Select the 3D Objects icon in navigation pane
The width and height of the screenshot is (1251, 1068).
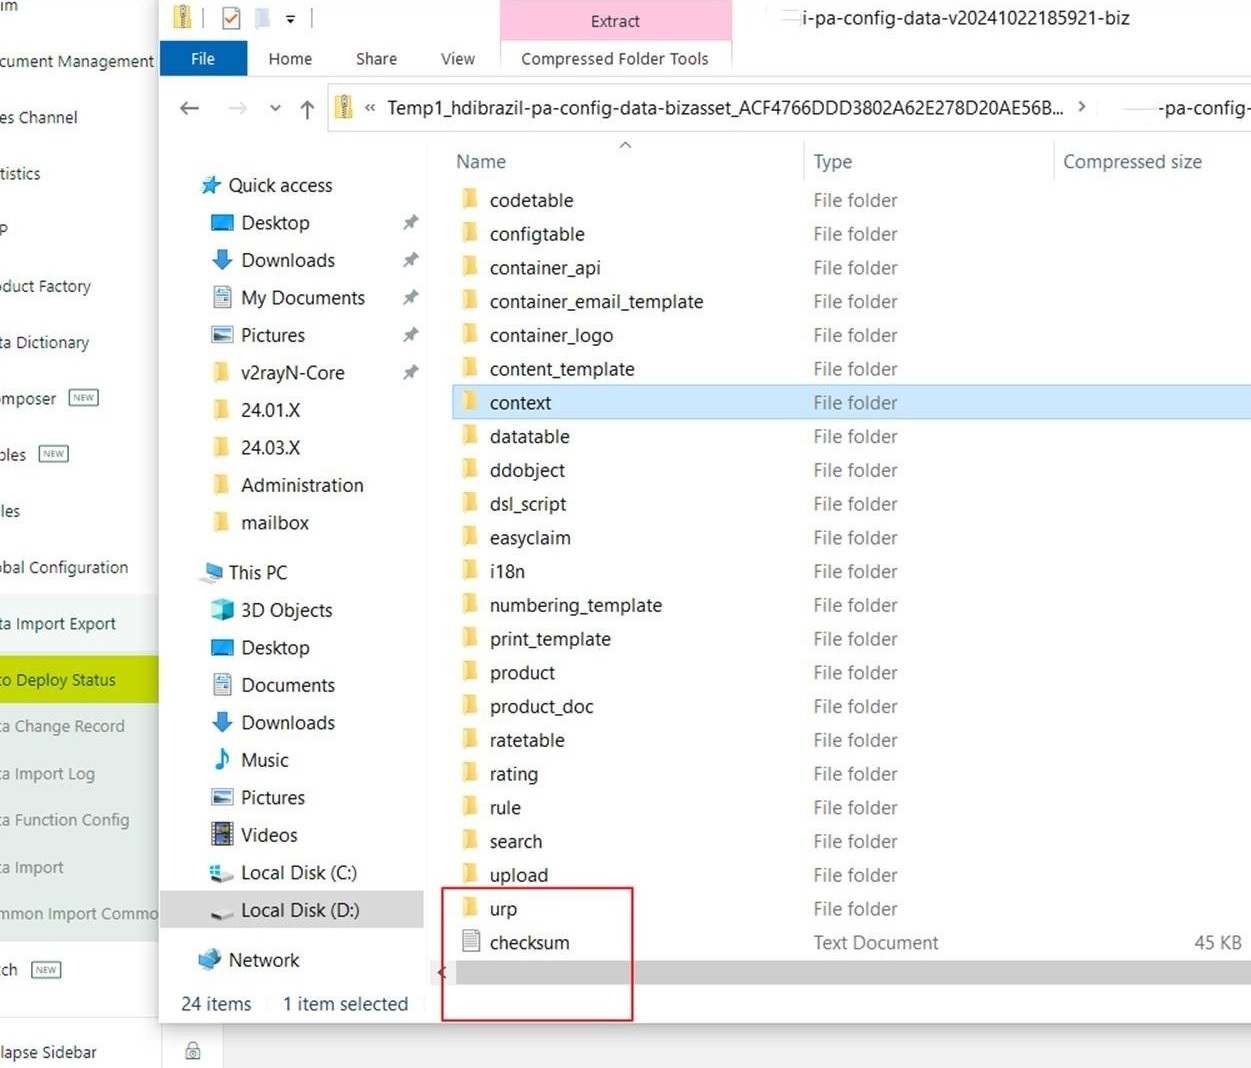222,610
